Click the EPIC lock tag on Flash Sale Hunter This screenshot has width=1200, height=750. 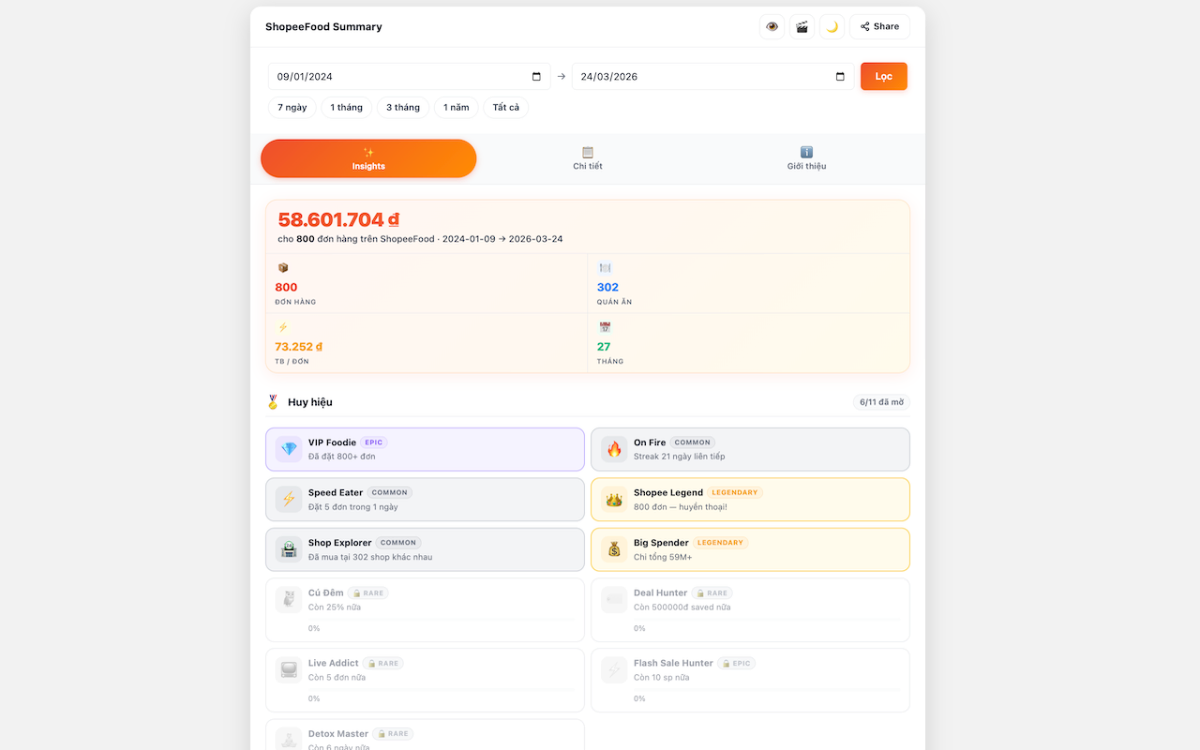[737, 663]
